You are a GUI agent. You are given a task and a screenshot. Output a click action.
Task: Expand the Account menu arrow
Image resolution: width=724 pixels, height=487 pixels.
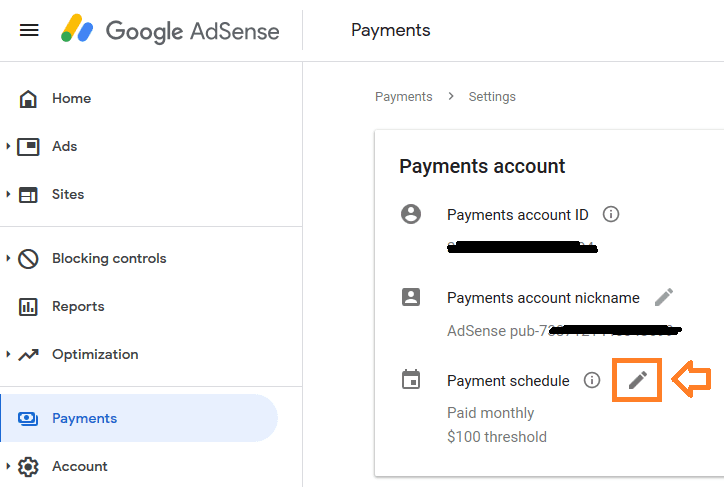pos(8,466)
